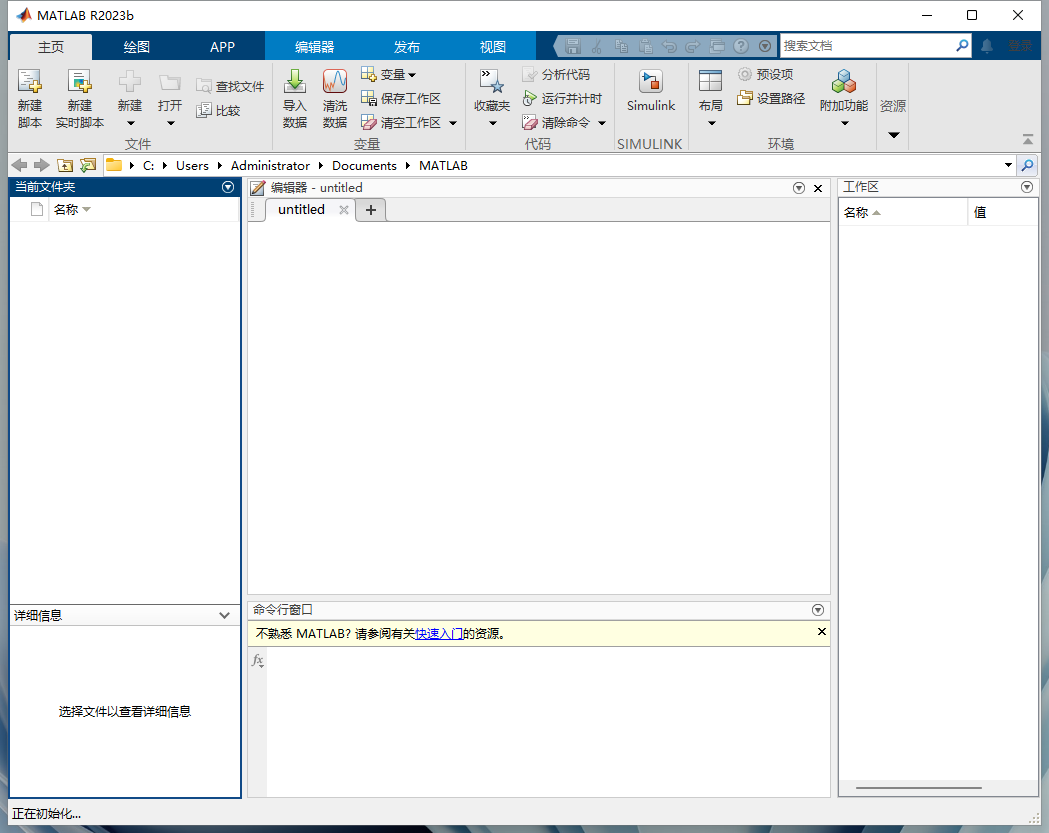Click 分析代码 (Analyze Code)

(557, 74)
